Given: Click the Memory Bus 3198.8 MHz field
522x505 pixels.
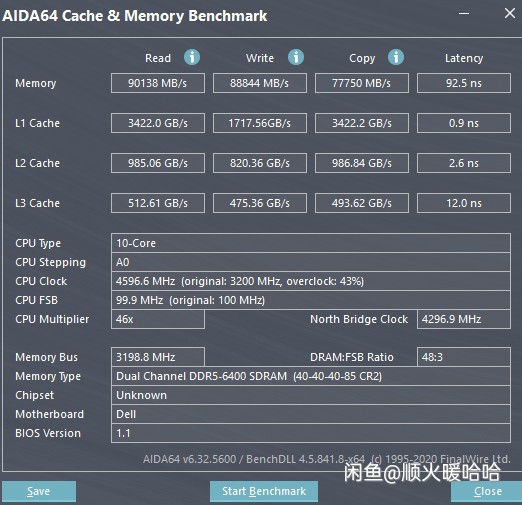Looking at the screenshot, I should tap(158, 357).
